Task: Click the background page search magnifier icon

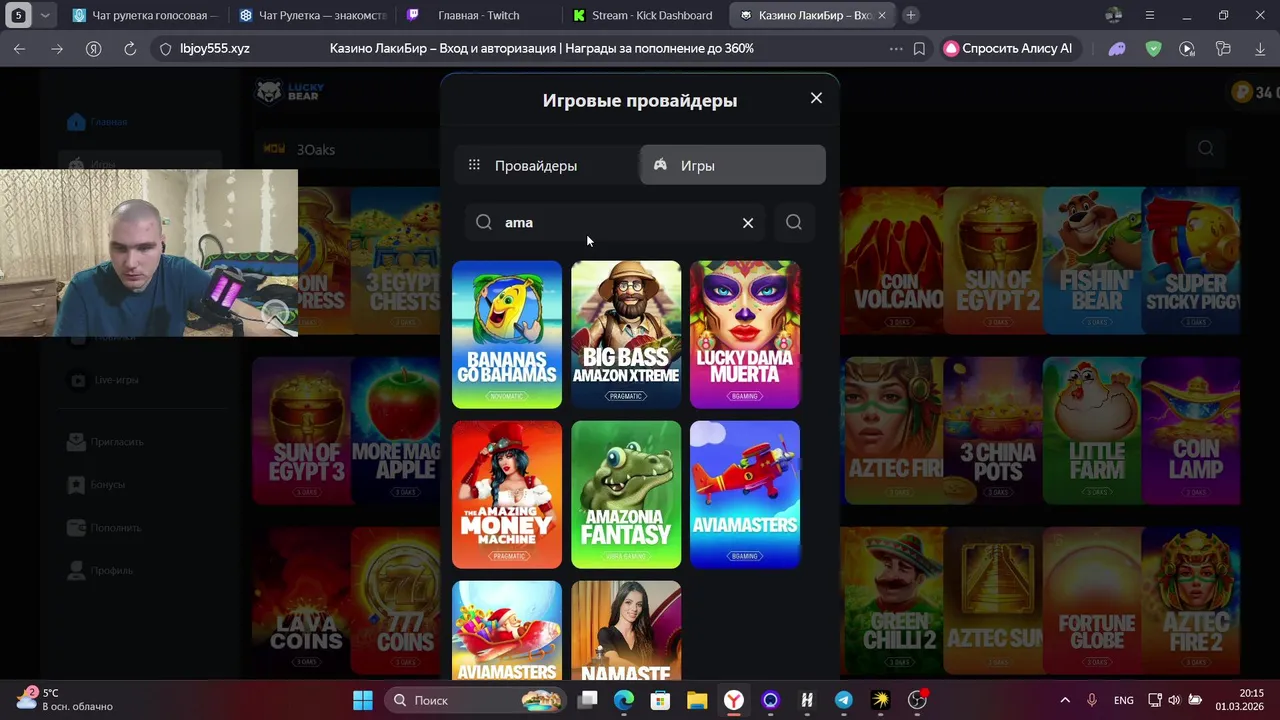Action: click(x=1206, y=148)
